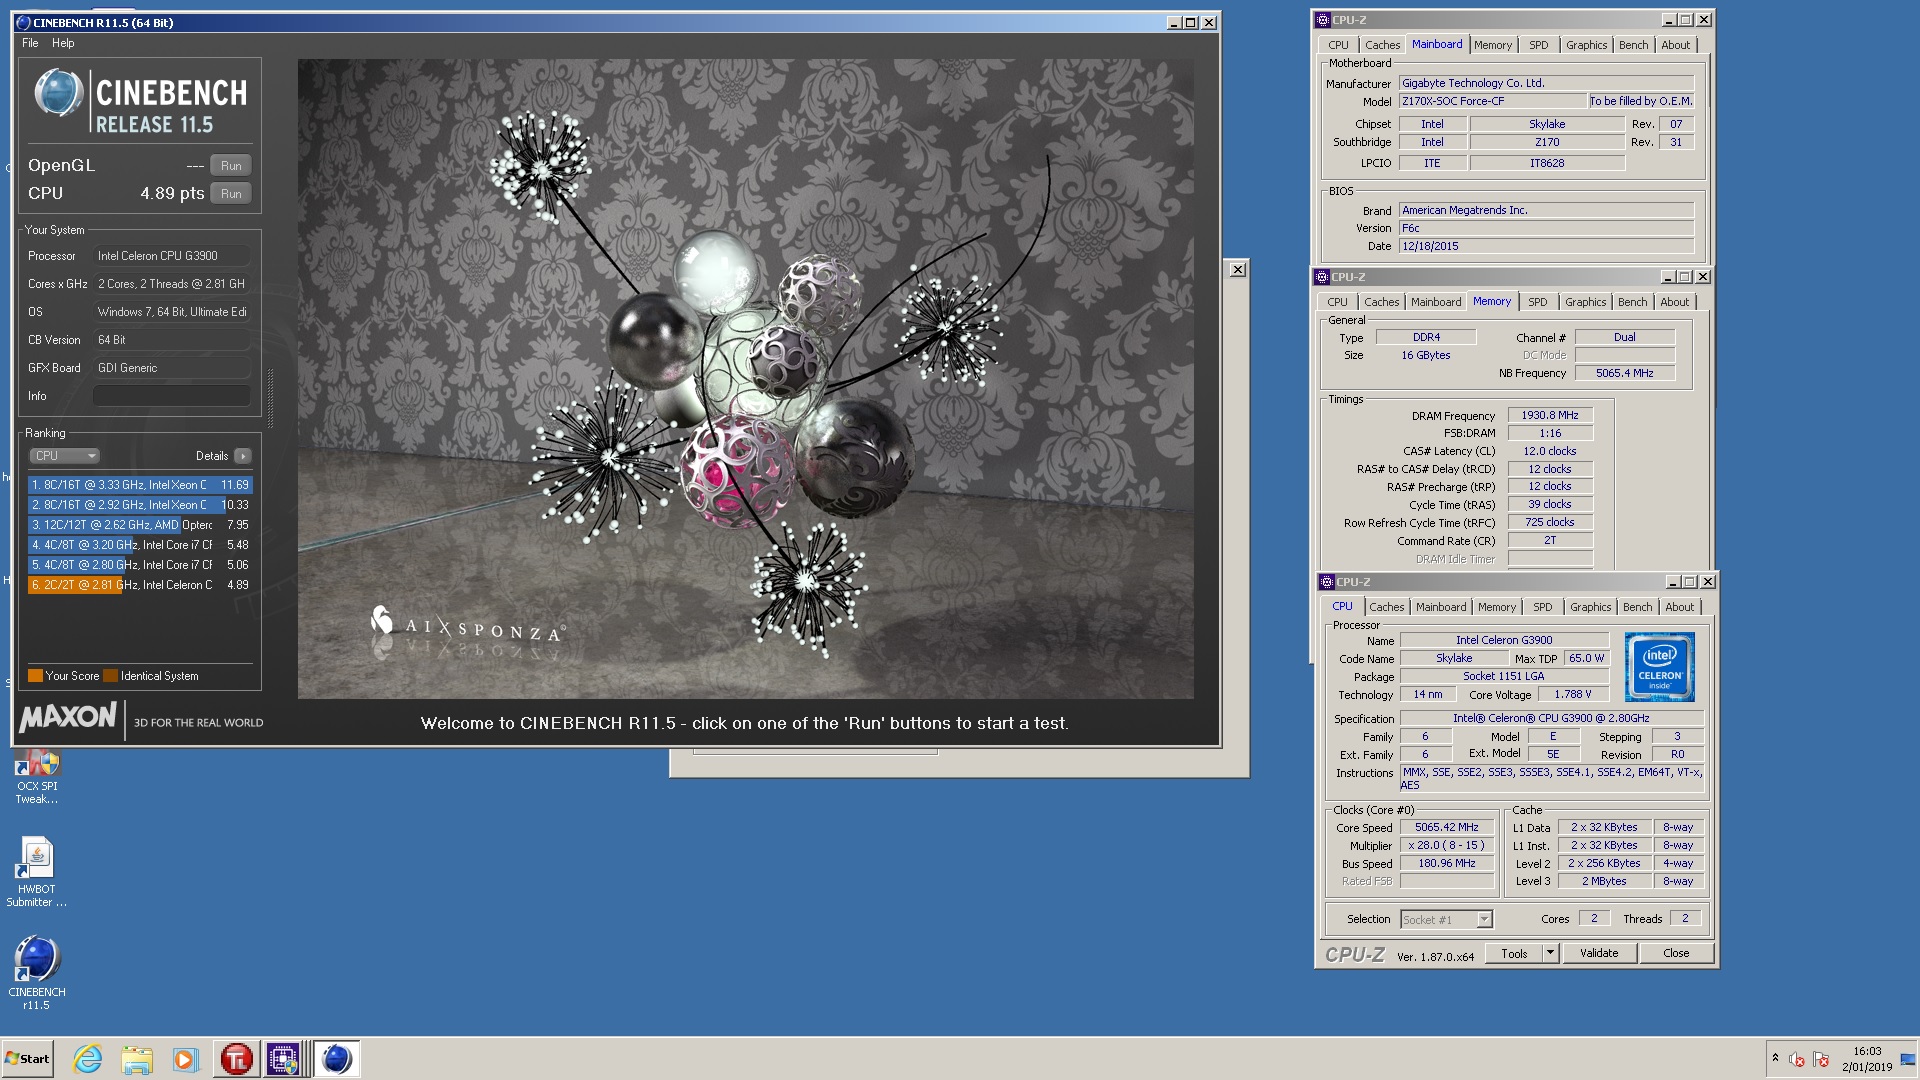Select ranking entry 2. 8C/16T @ 2.92 GHz Xeon
Viewport: 1920px width, 1080px height.
point(140,505)
